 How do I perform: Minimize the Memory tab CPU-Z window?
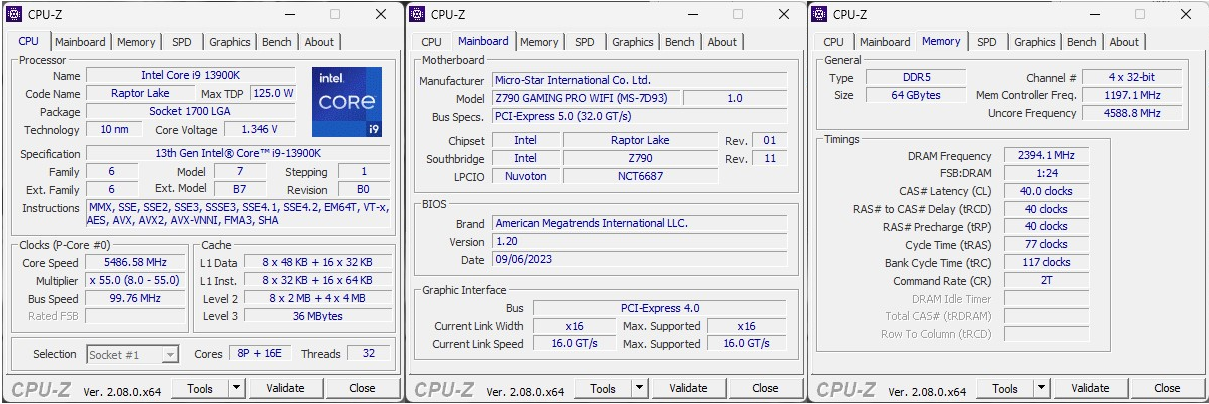tap(1094, 14)
